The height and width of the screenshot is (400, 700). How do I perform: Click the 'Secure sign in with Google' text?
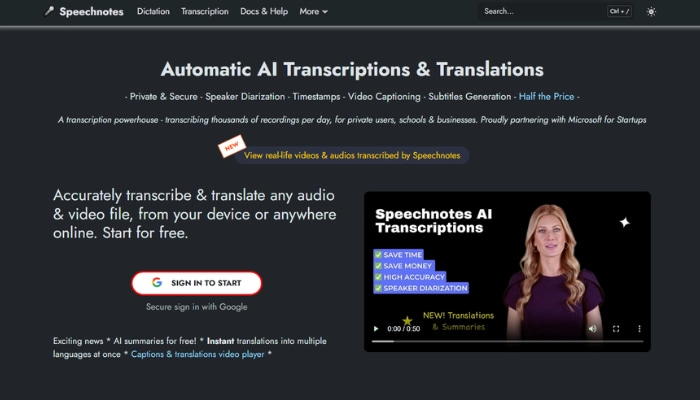coord(196,307)
